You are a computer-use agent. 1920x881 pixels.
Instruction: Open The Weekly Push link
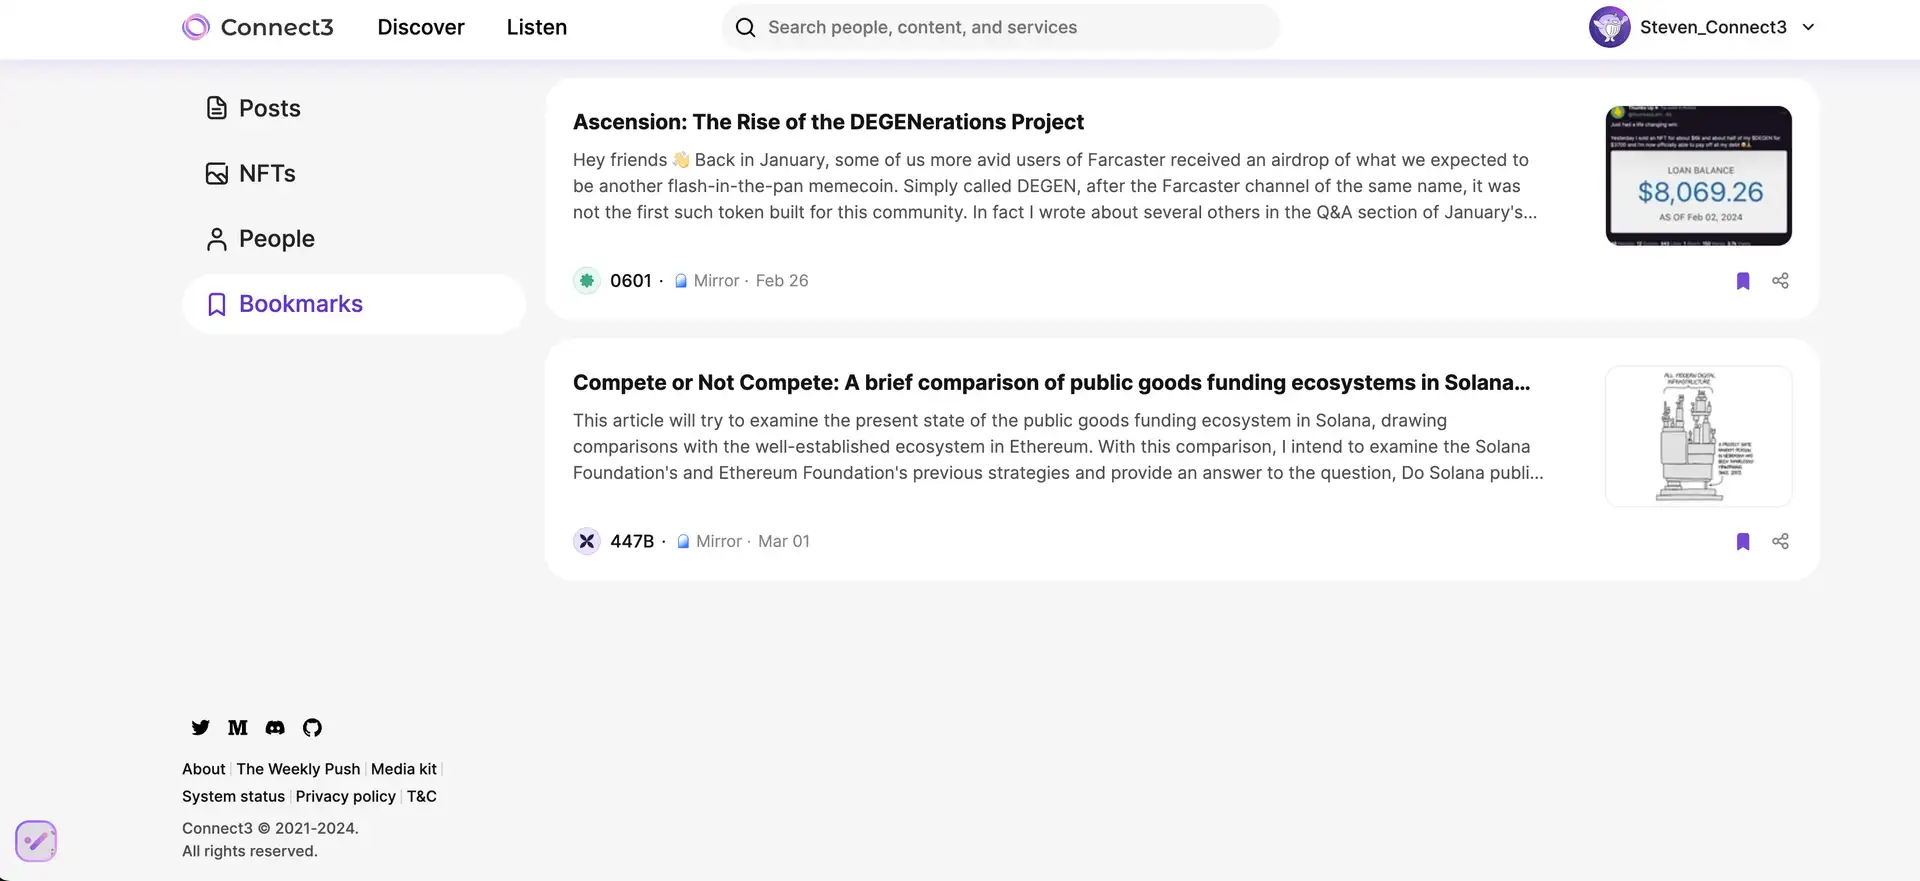(x=298, y=769)
